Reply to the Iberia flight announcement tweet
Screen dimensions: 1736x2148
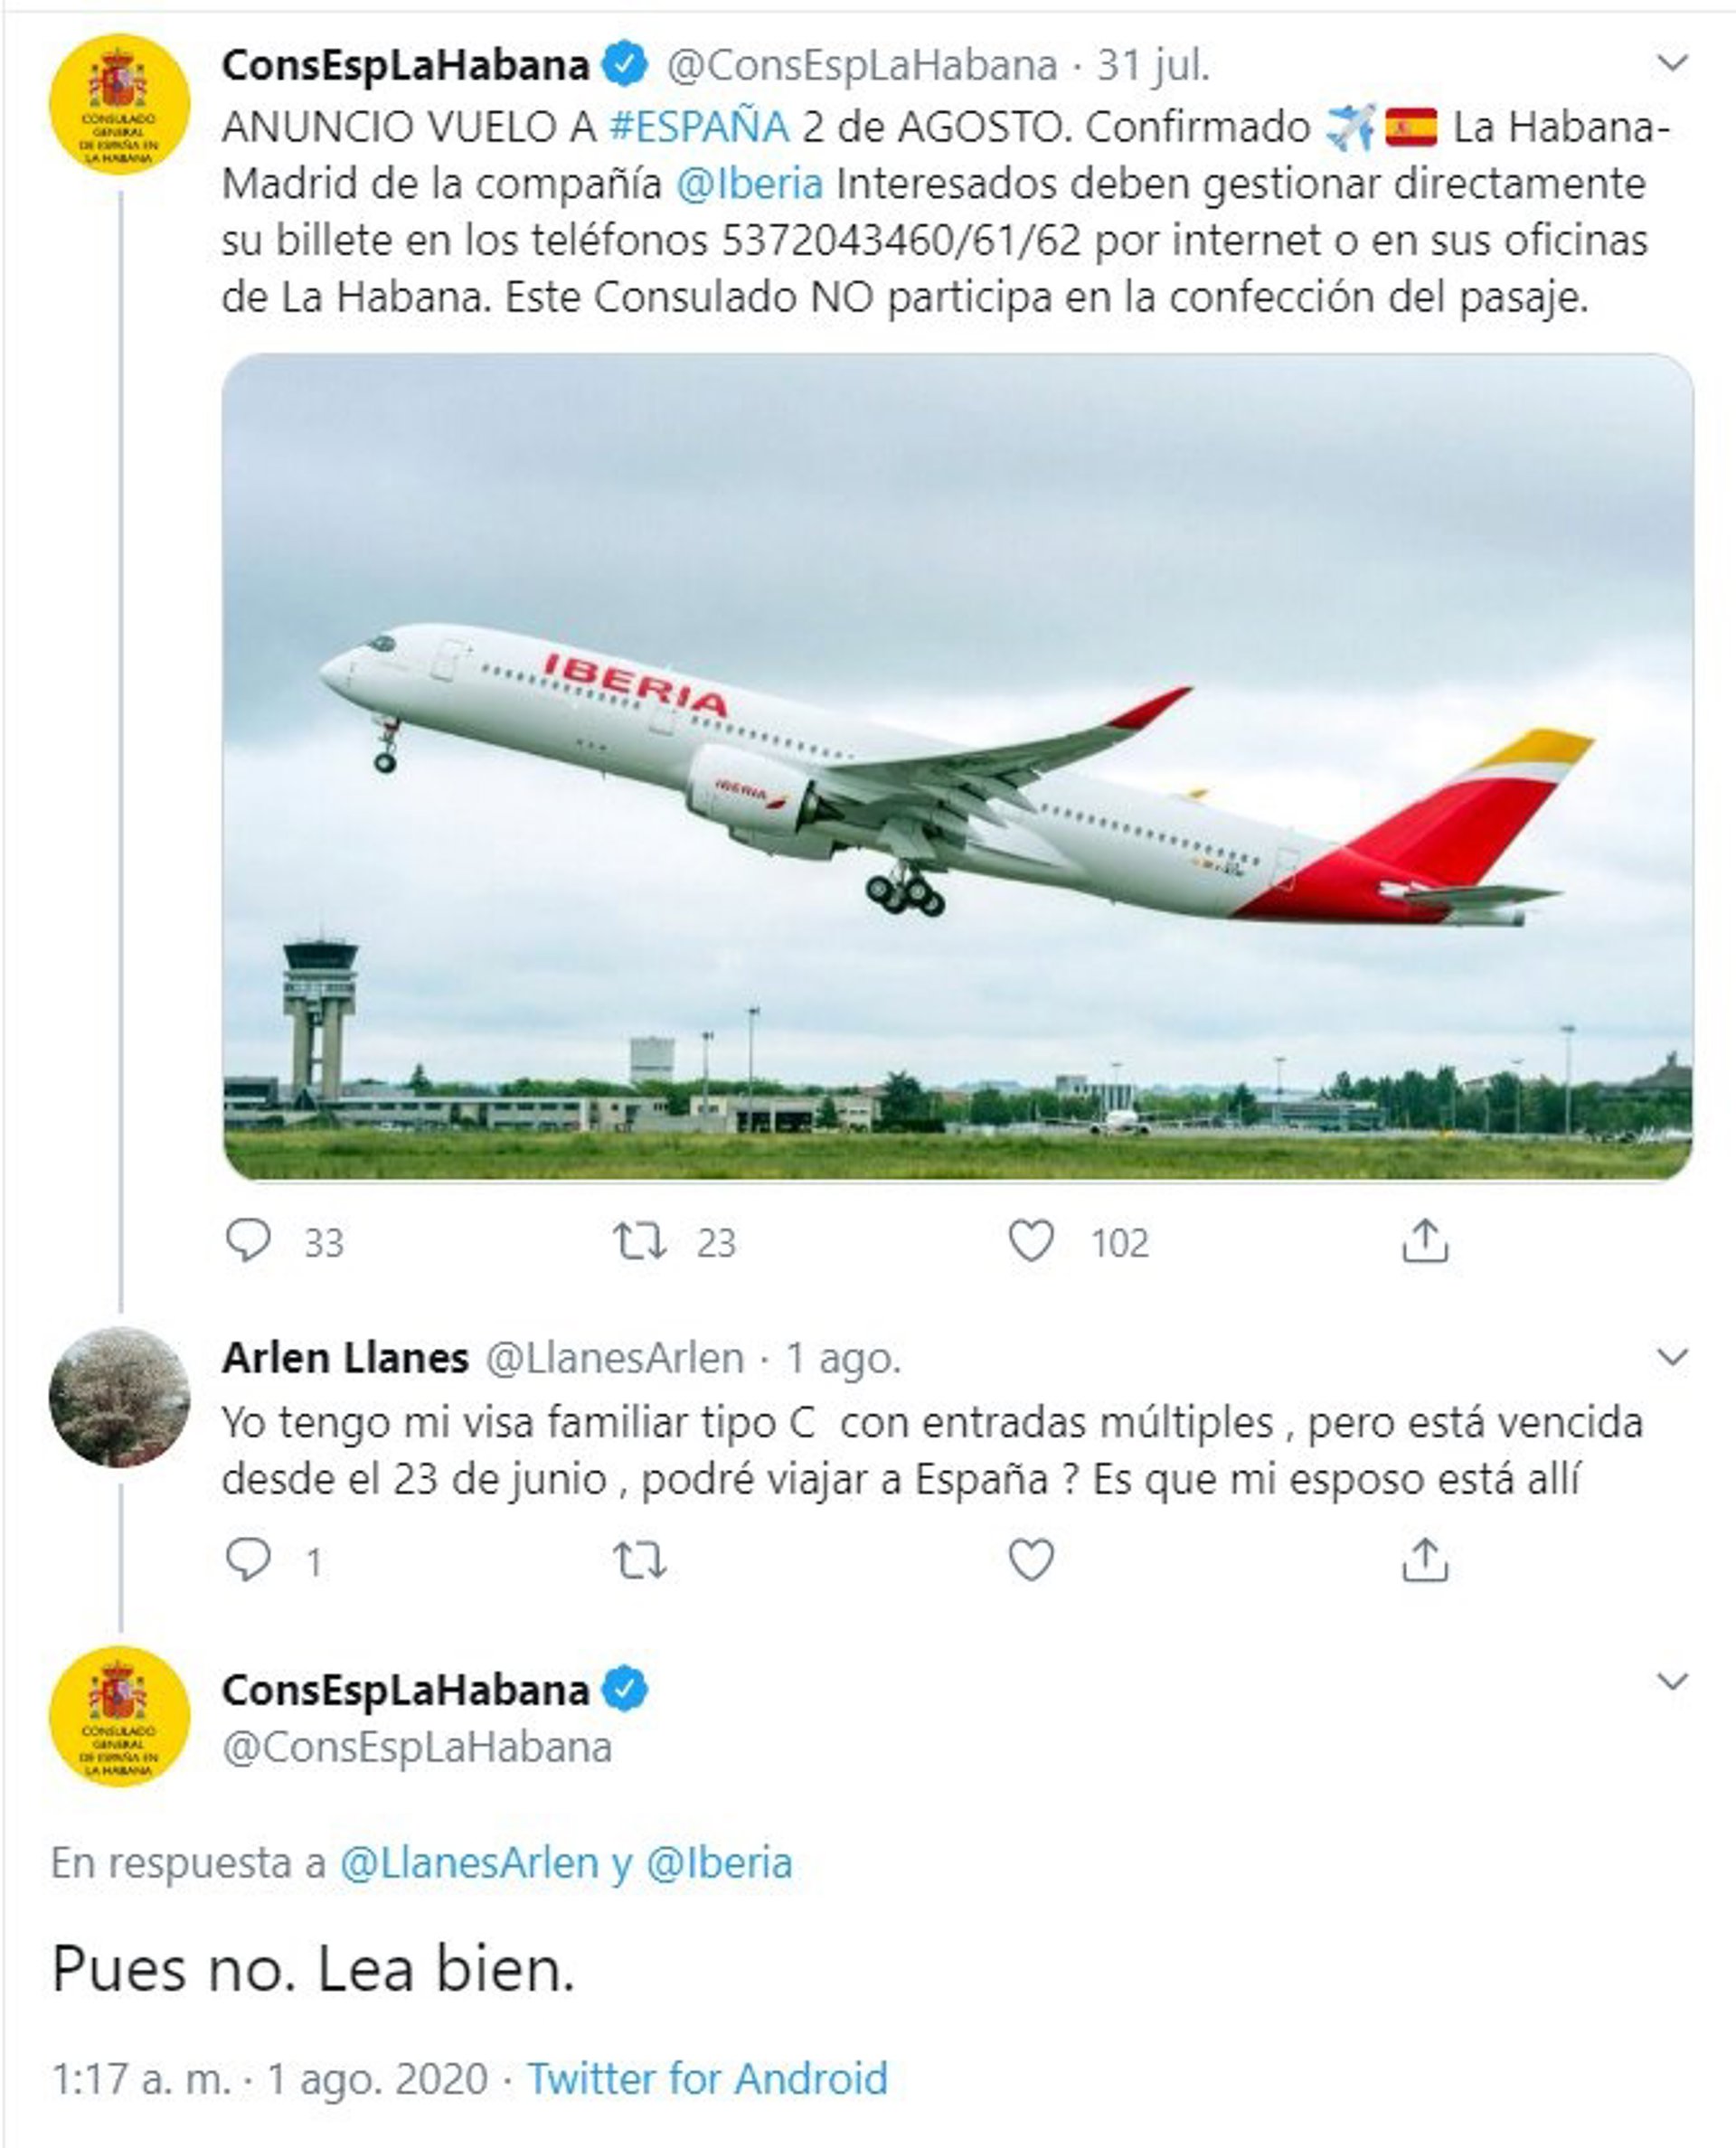click(x=248, y=1242)
